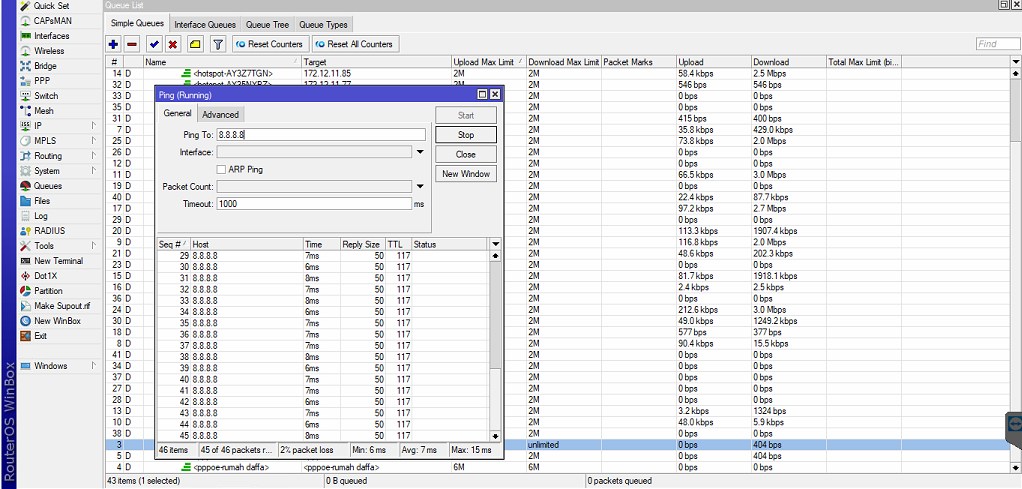This screenshot has height=489, width=1022.
Task: Open the Log sidebar icon
Action: click(x=25, y=216)
